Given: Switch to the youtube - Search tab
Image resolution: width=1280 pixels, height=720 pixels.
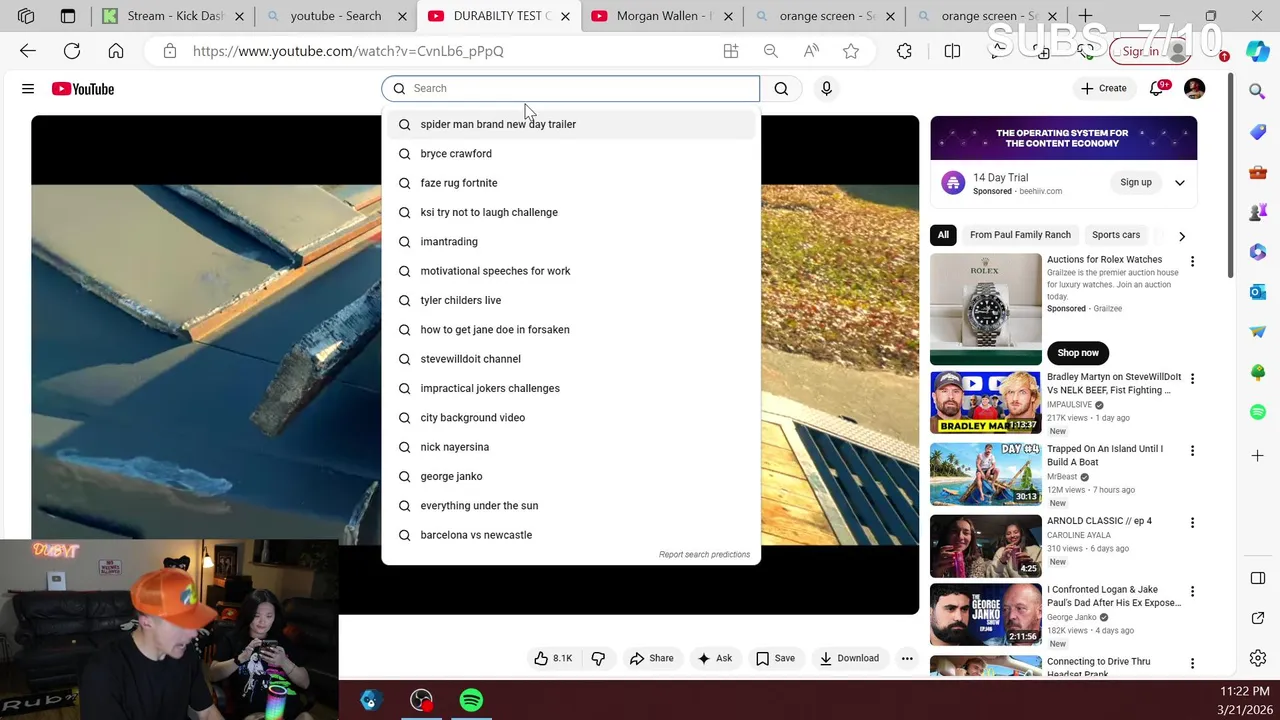Looking at the screenshot, I should (336, 16).
